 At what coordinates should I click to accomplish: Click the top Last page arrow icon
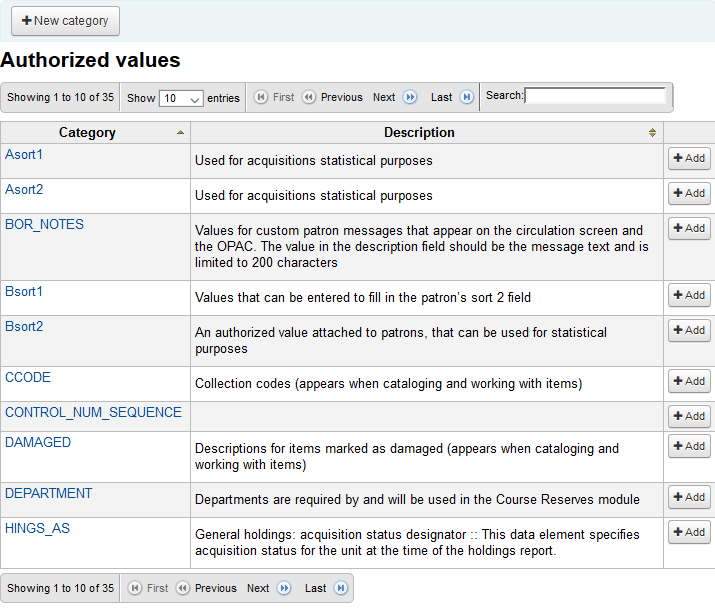tap(466, 98)
